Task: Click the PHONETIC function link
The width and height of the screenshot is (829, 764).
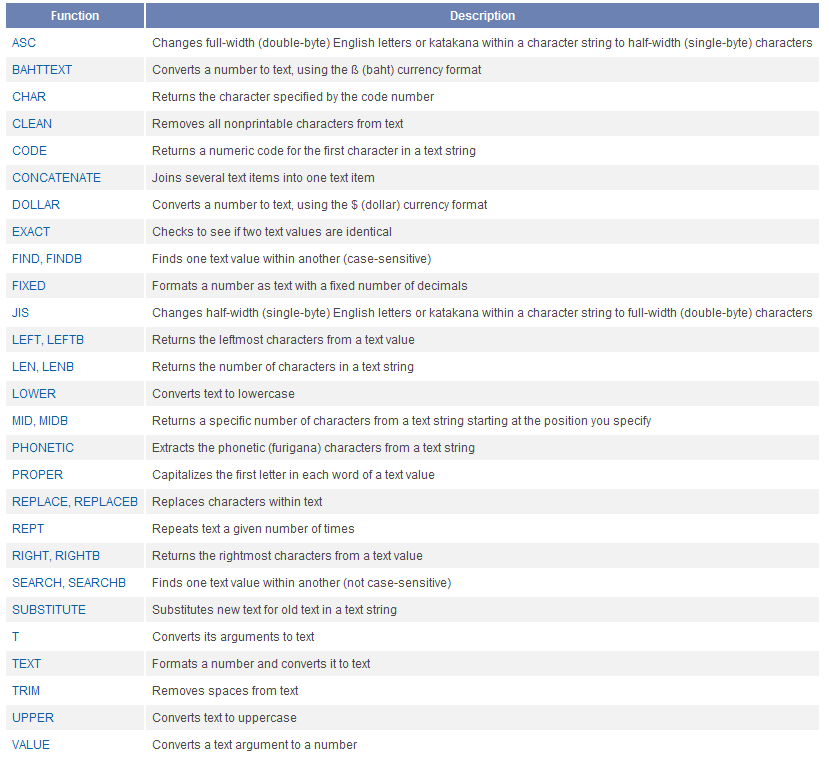Action: tap(43, 447)
